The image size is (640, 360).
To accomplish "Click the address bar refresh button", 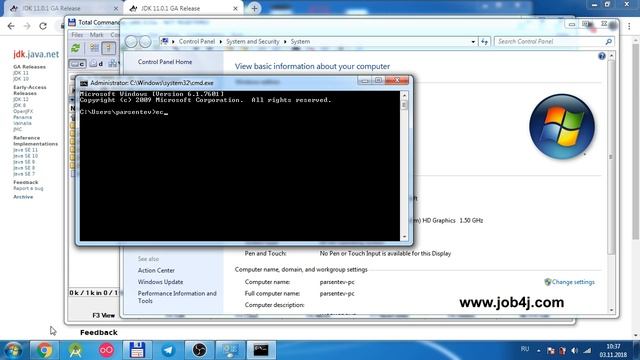I will [484, 42].
